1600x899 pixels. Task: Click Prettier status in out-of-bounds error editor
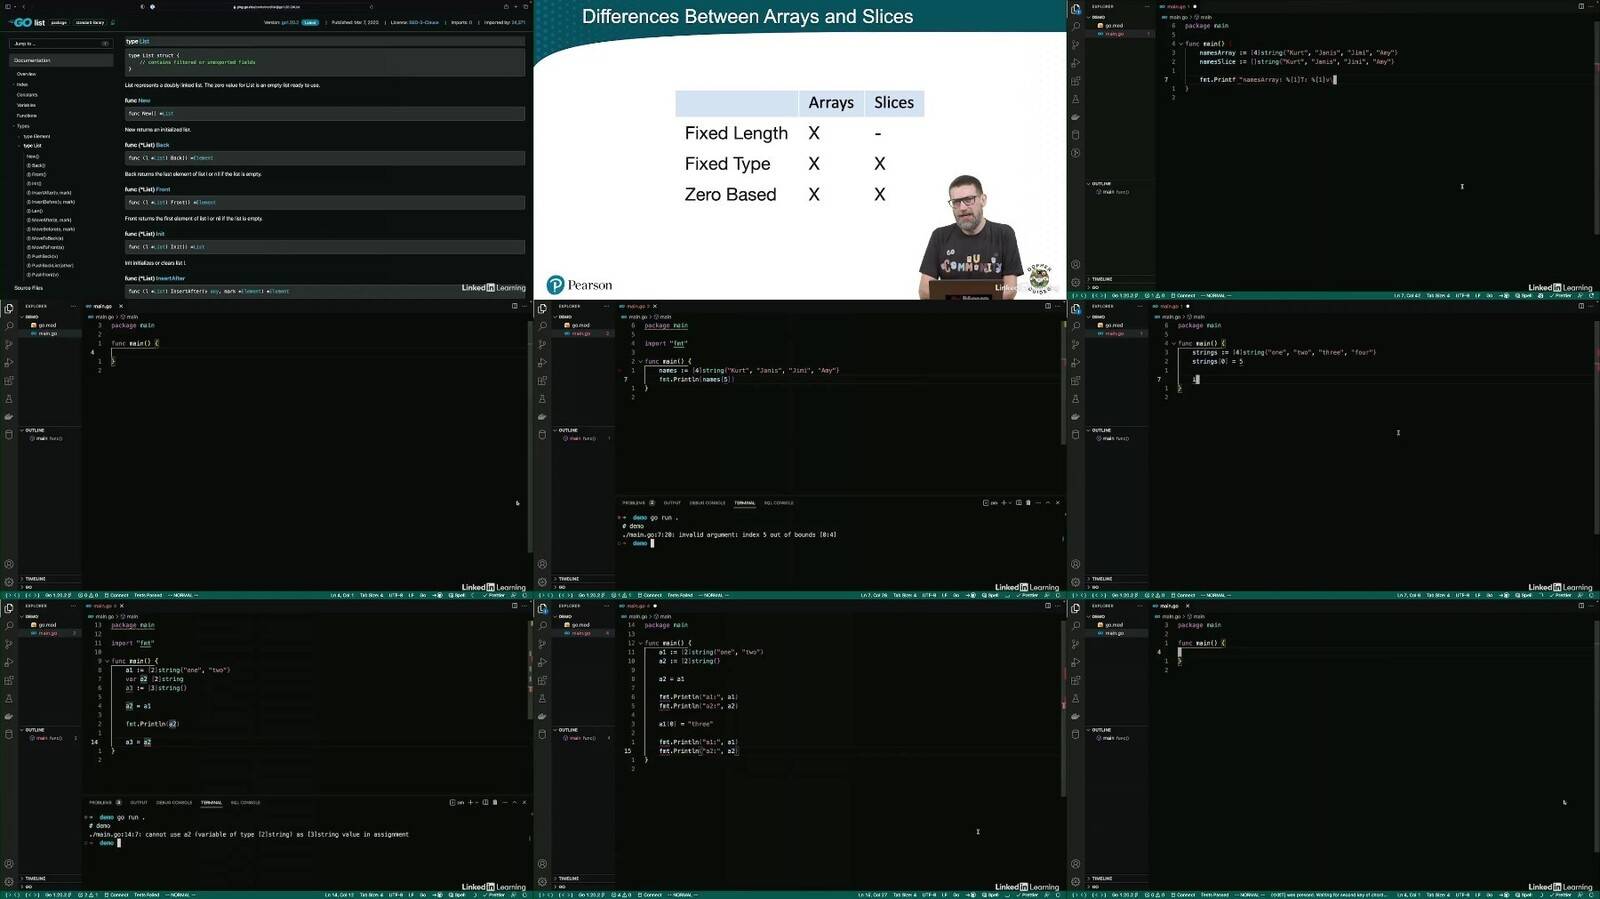[x=1029, y=595]
